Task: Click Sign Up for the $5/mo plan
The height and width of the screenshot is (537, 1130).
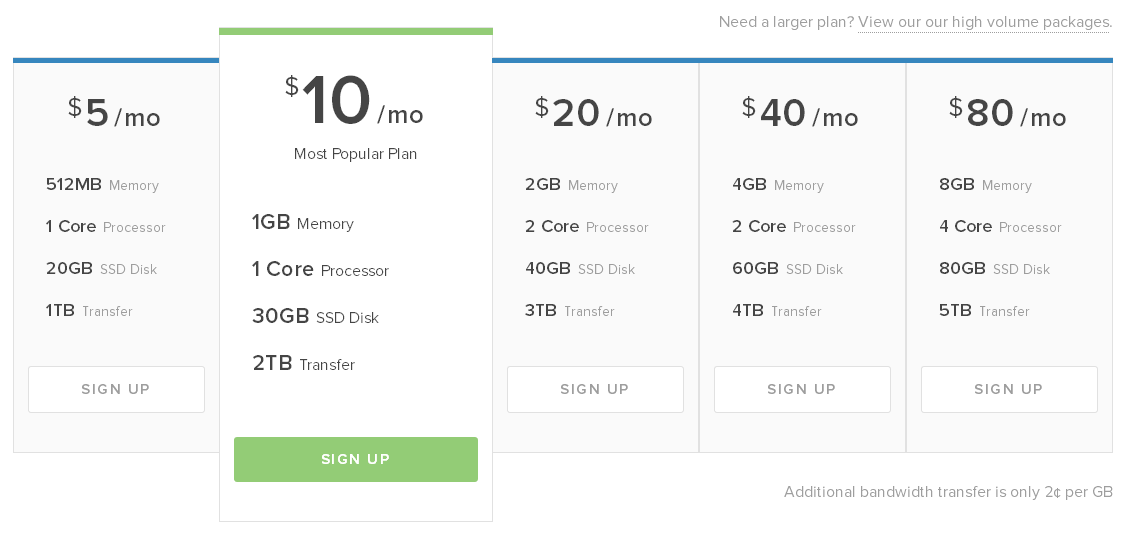Action: (116, 389)
